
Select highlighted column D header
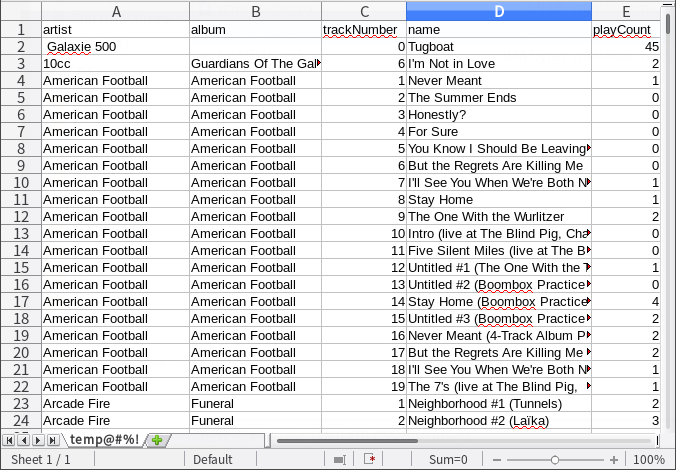(x=499, y=11)
